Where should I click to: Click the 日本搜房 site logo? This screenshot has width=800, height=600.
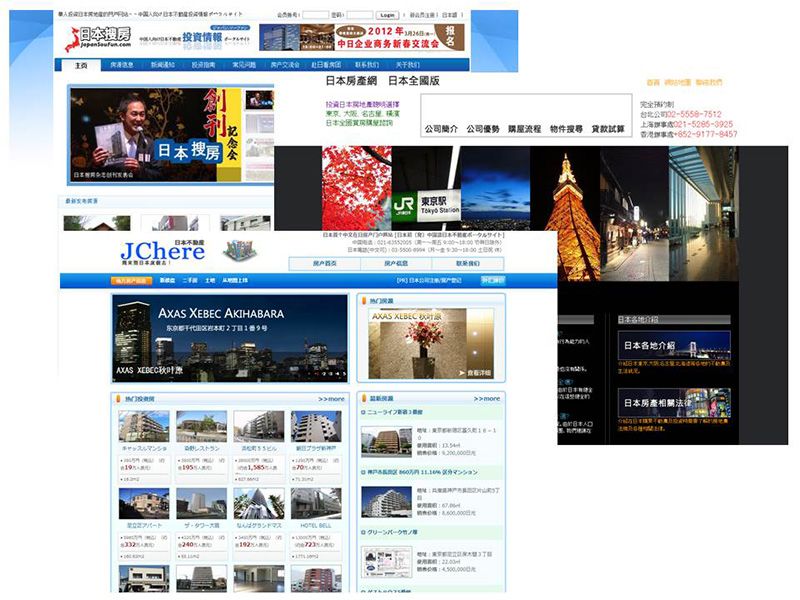[x=97, y=38]
